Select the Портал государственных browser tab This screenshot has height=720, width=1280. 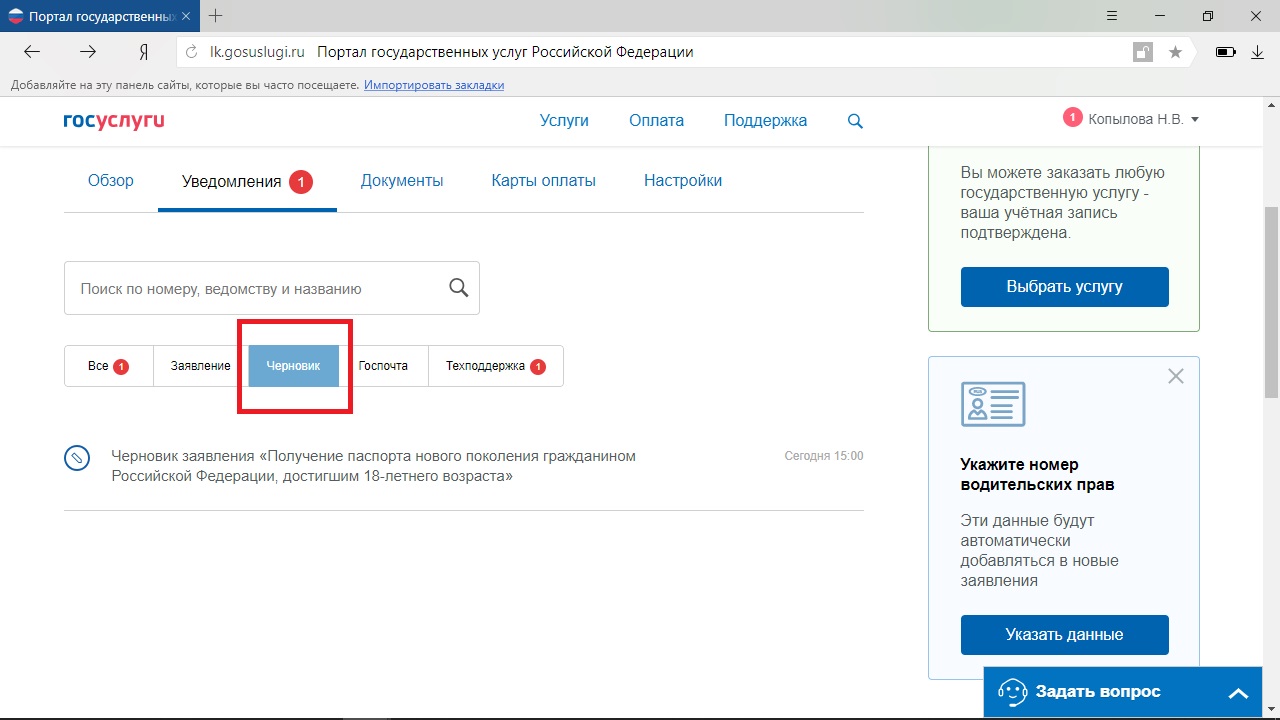(x=98, y=16)
